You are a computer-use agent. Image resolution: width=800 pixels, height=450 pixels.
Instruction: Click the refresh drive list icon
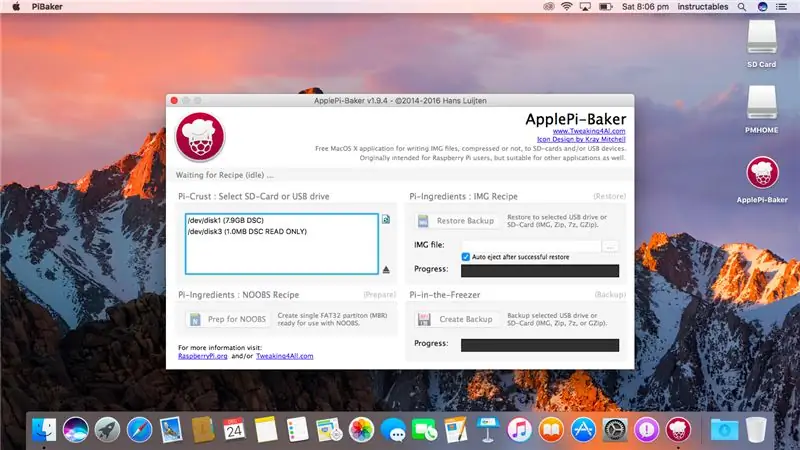tap(386, 219)
